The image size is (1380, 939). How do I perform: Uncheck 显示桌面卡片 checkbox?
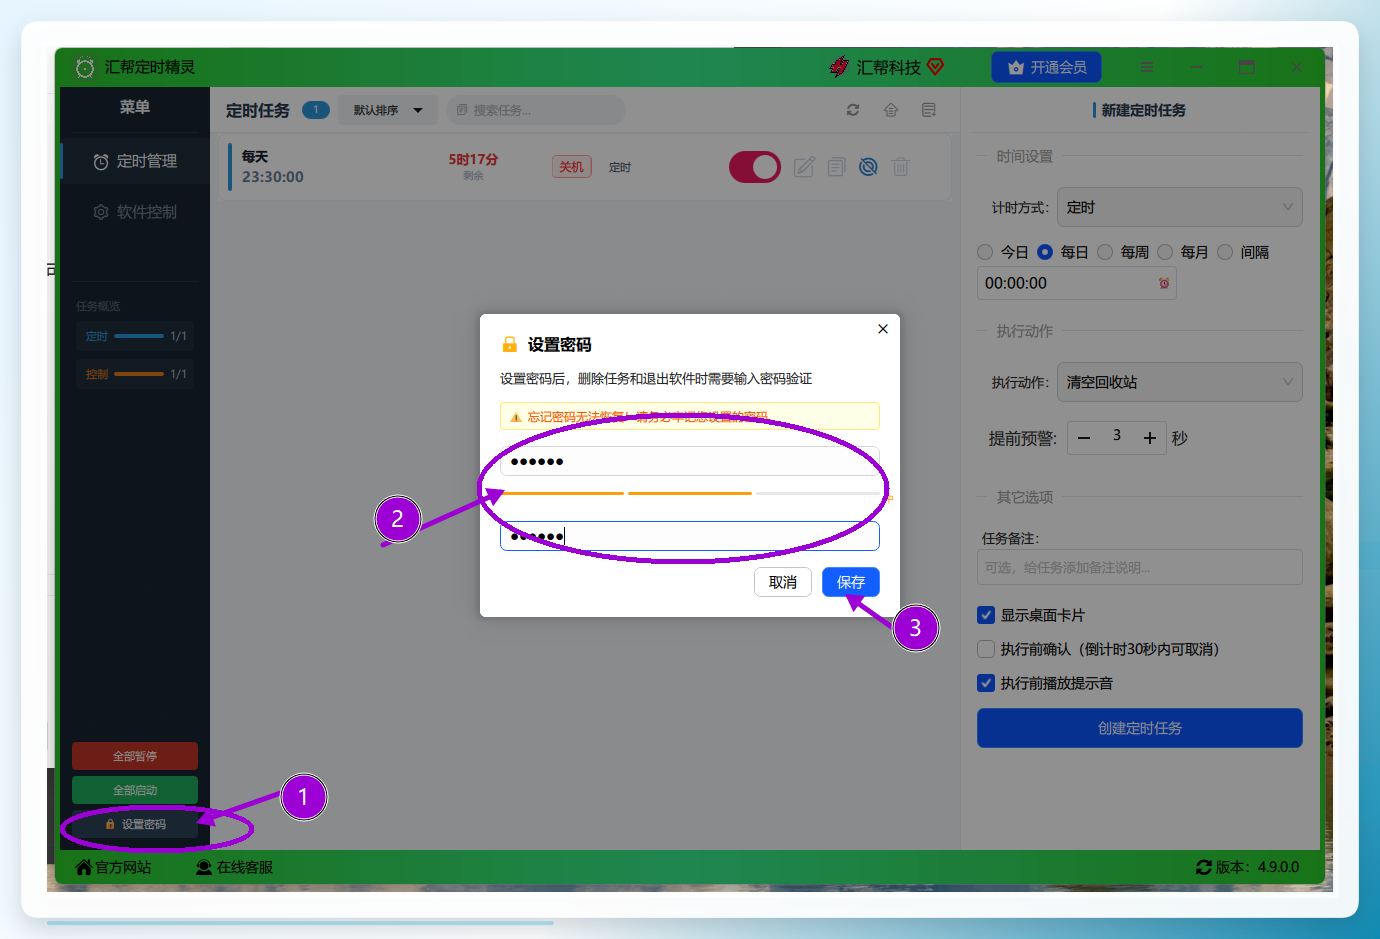(986, 615)
